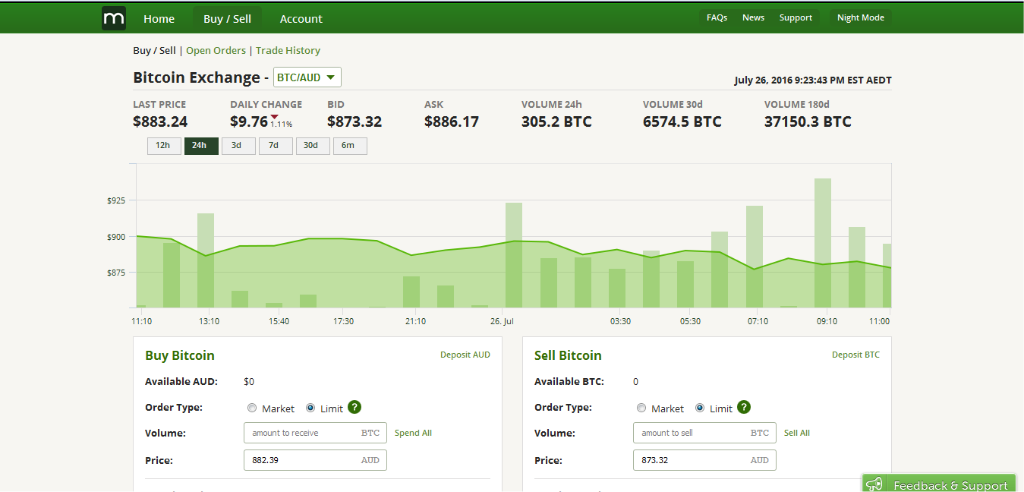Click the site logo icon
The image size is (1024, 492).
[114, 18]
